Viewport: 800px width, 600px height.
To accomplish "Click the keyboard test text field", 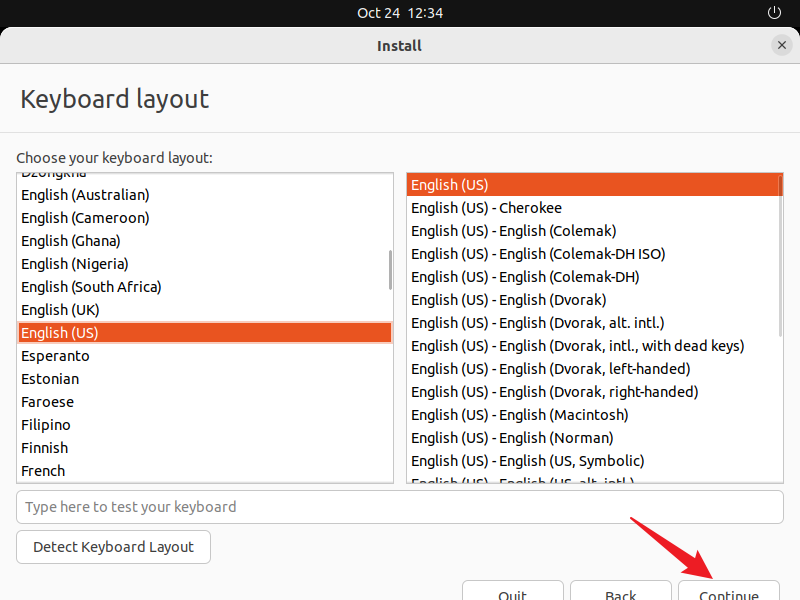I will point(400,507).
